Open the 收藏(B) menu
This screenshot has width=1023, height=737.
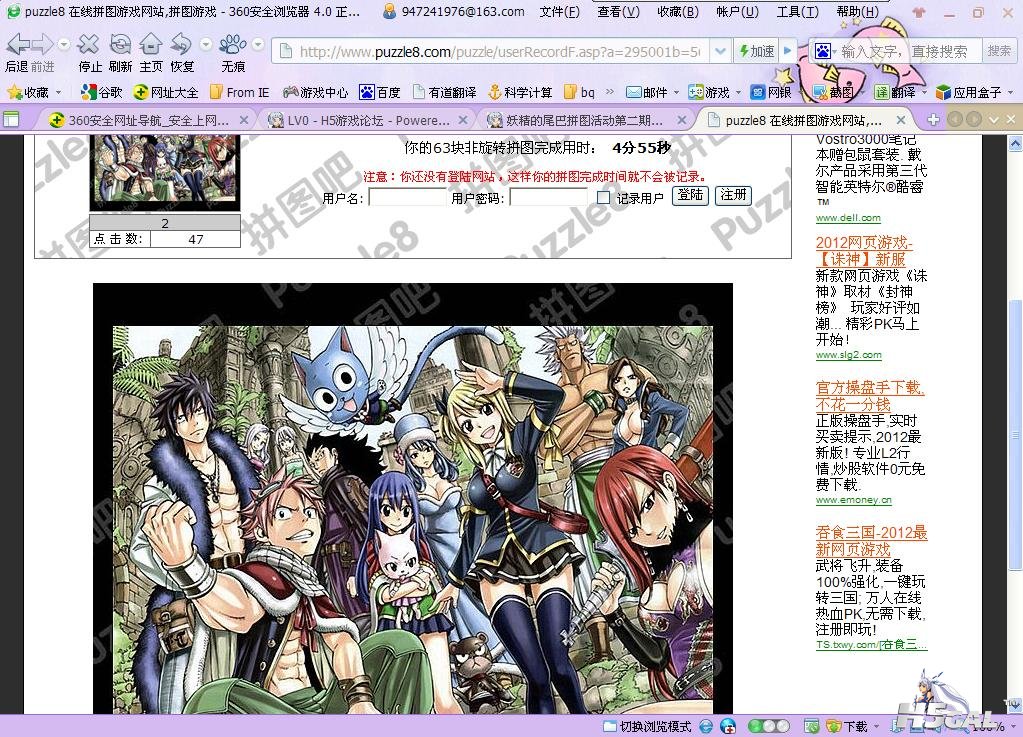pos(678,12)
